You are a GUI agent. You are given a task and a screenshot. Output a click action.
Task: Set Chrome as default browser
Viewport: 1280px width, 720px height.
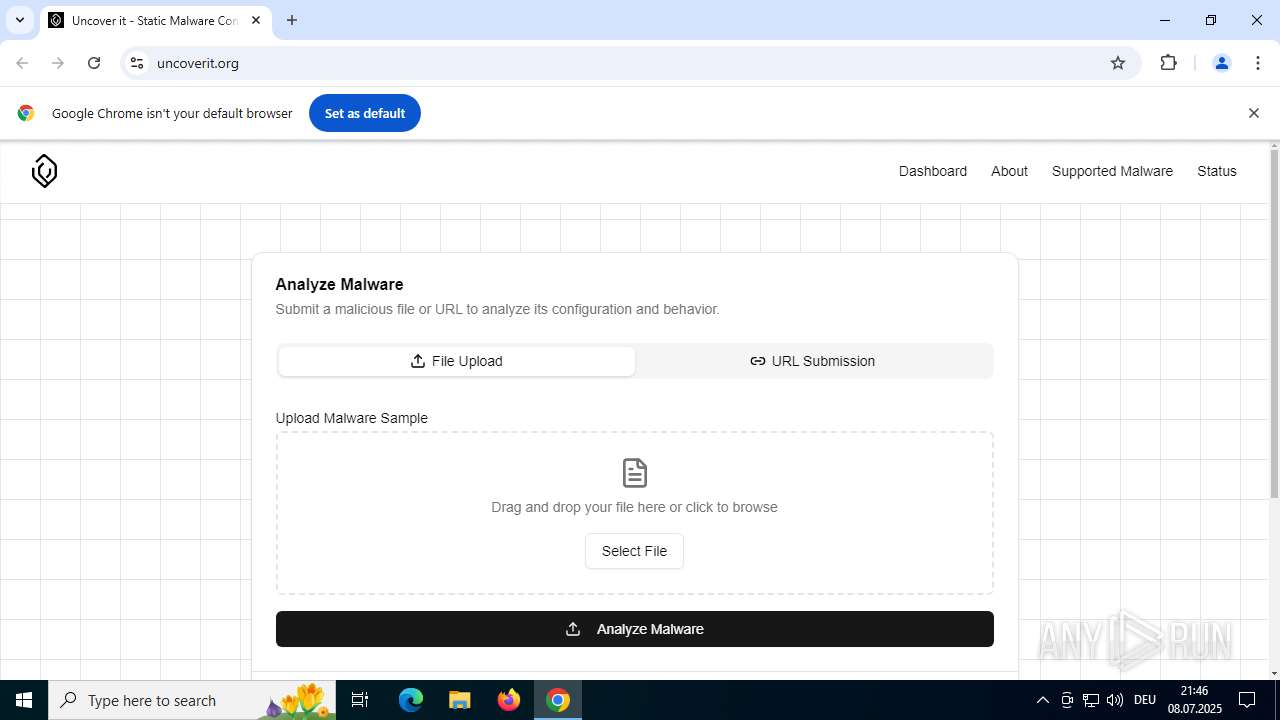point(365,113)
